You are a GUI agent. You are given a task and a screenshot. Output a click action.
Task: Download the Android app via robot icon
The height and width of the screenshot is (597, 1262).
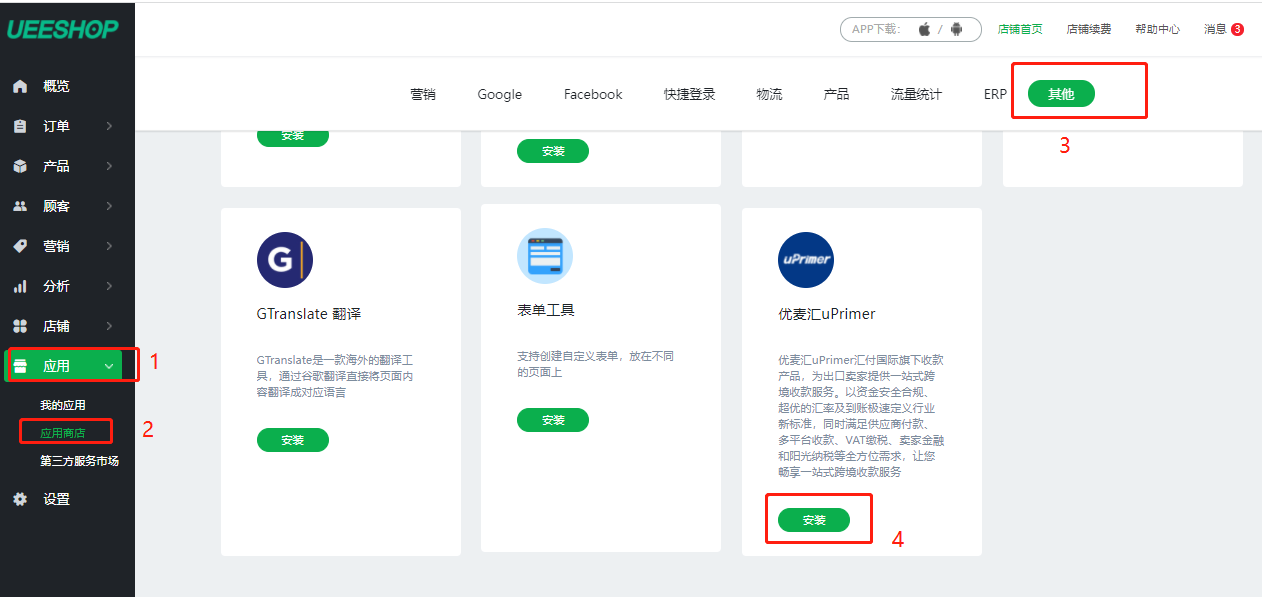pyautogui.click(x=957, y=29)
